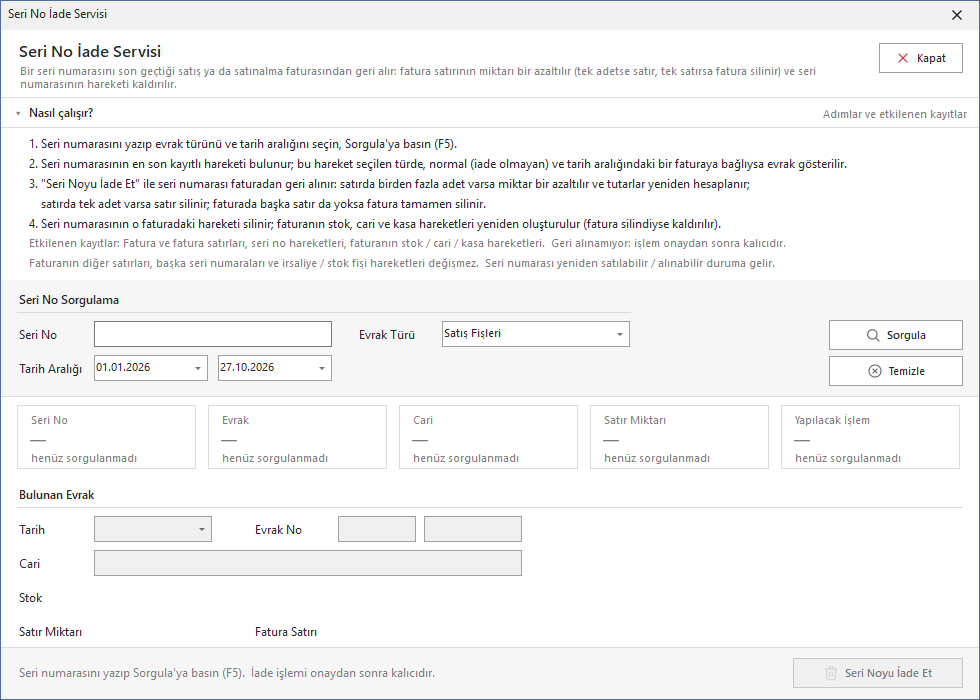
Task: Click the 'Bulunan Evrak' section heading
Action: [x=57, y=495]
